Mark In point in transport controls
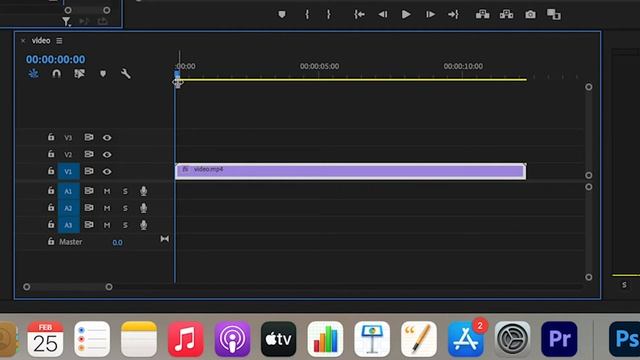640x360 pixels. (x=307, y=15)
